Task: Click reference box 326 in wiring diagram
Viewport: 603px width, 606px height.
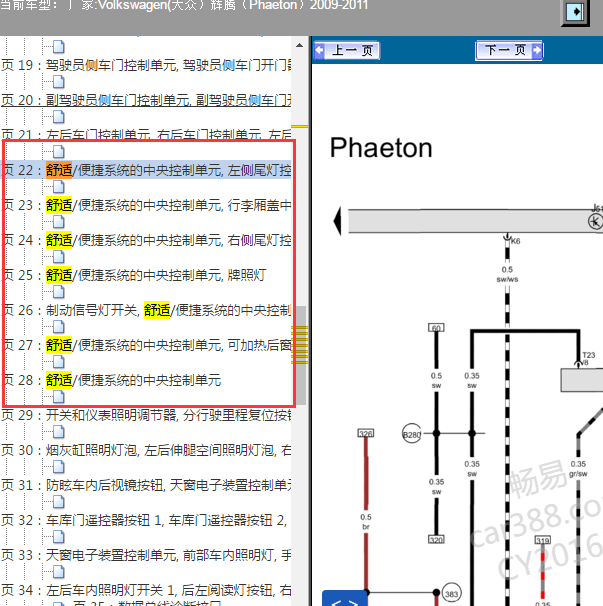Action: point(366,433)
